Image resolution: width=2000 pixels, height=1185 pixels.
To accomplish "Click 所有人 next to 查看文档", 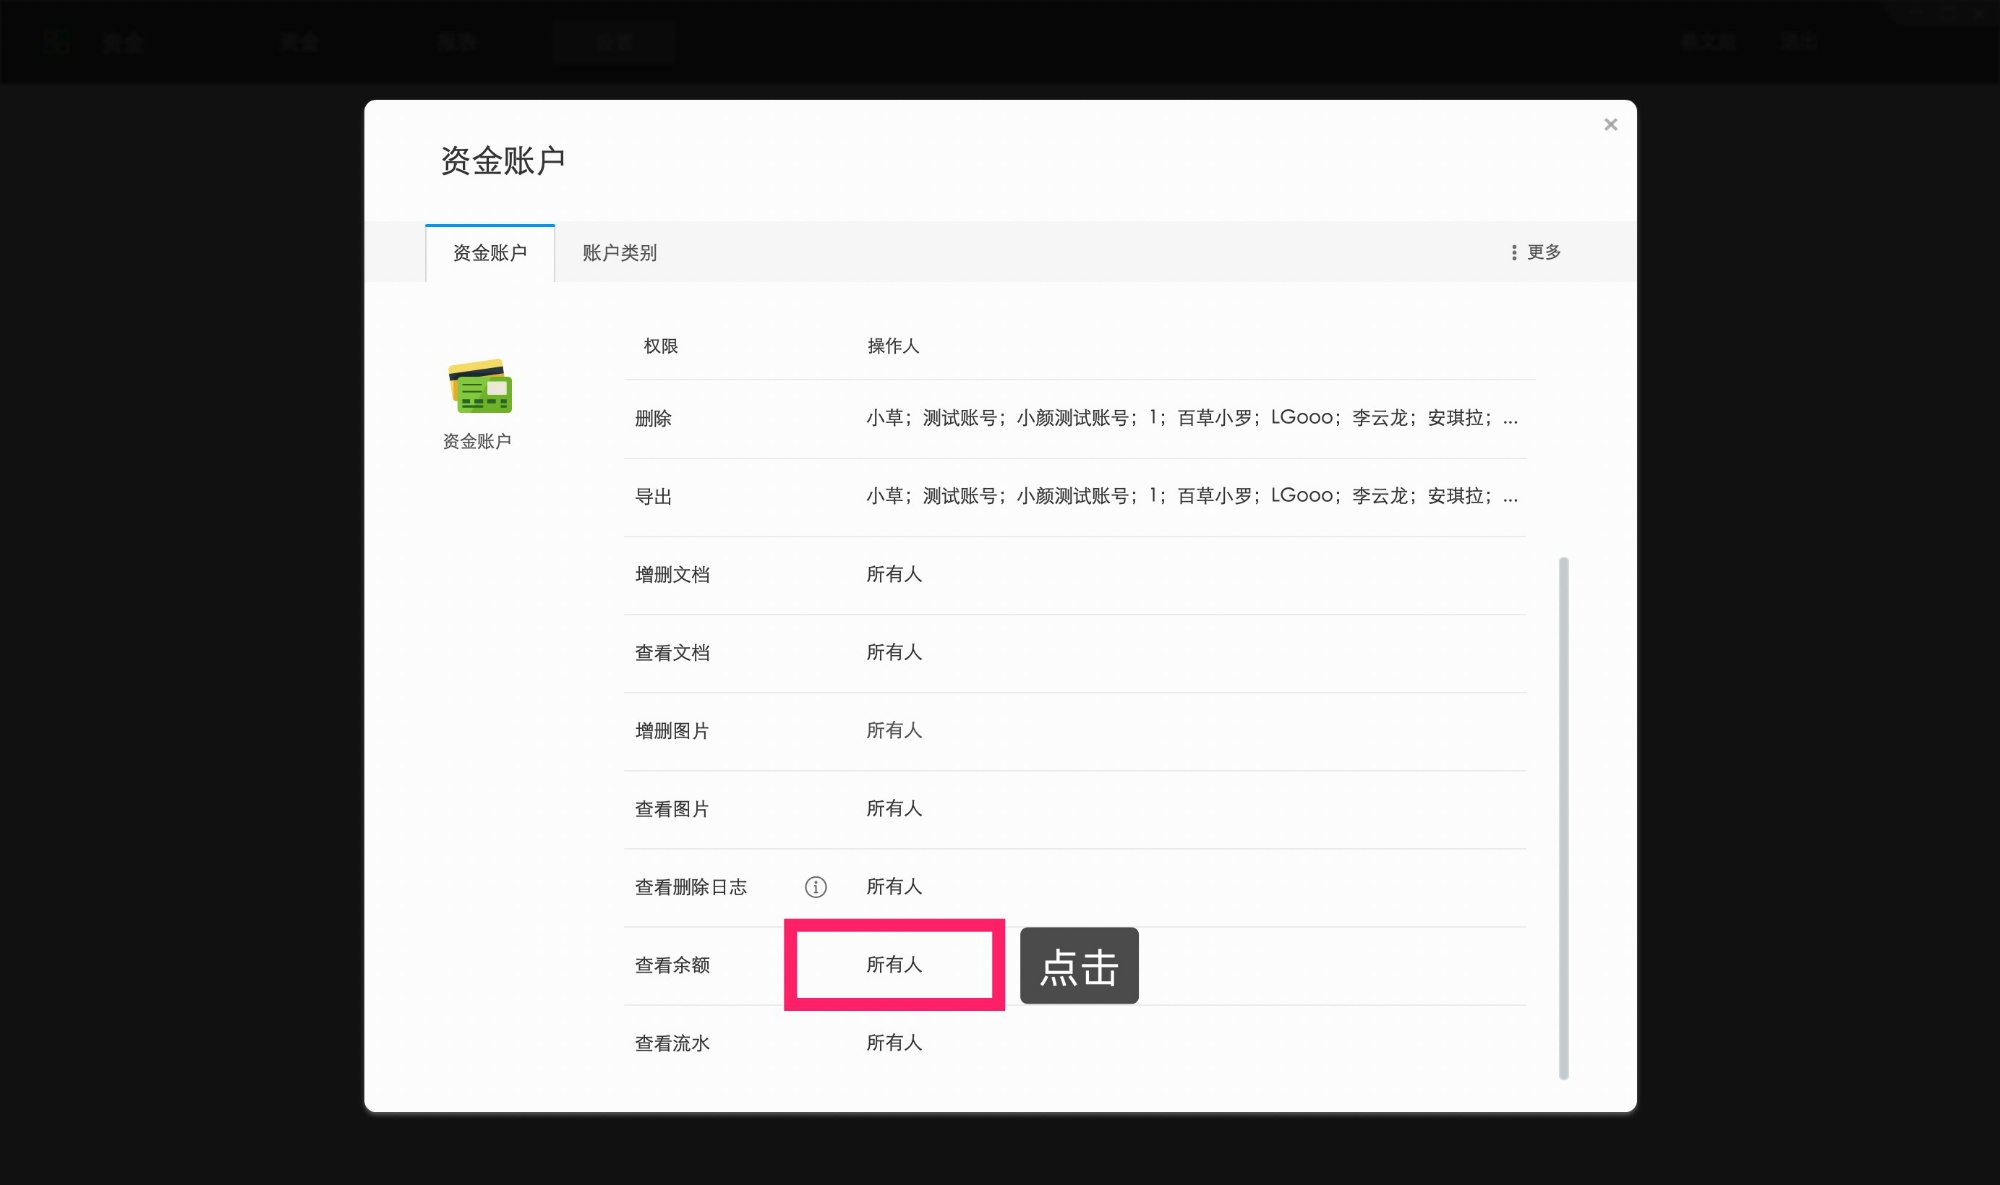I will point(894,652).
